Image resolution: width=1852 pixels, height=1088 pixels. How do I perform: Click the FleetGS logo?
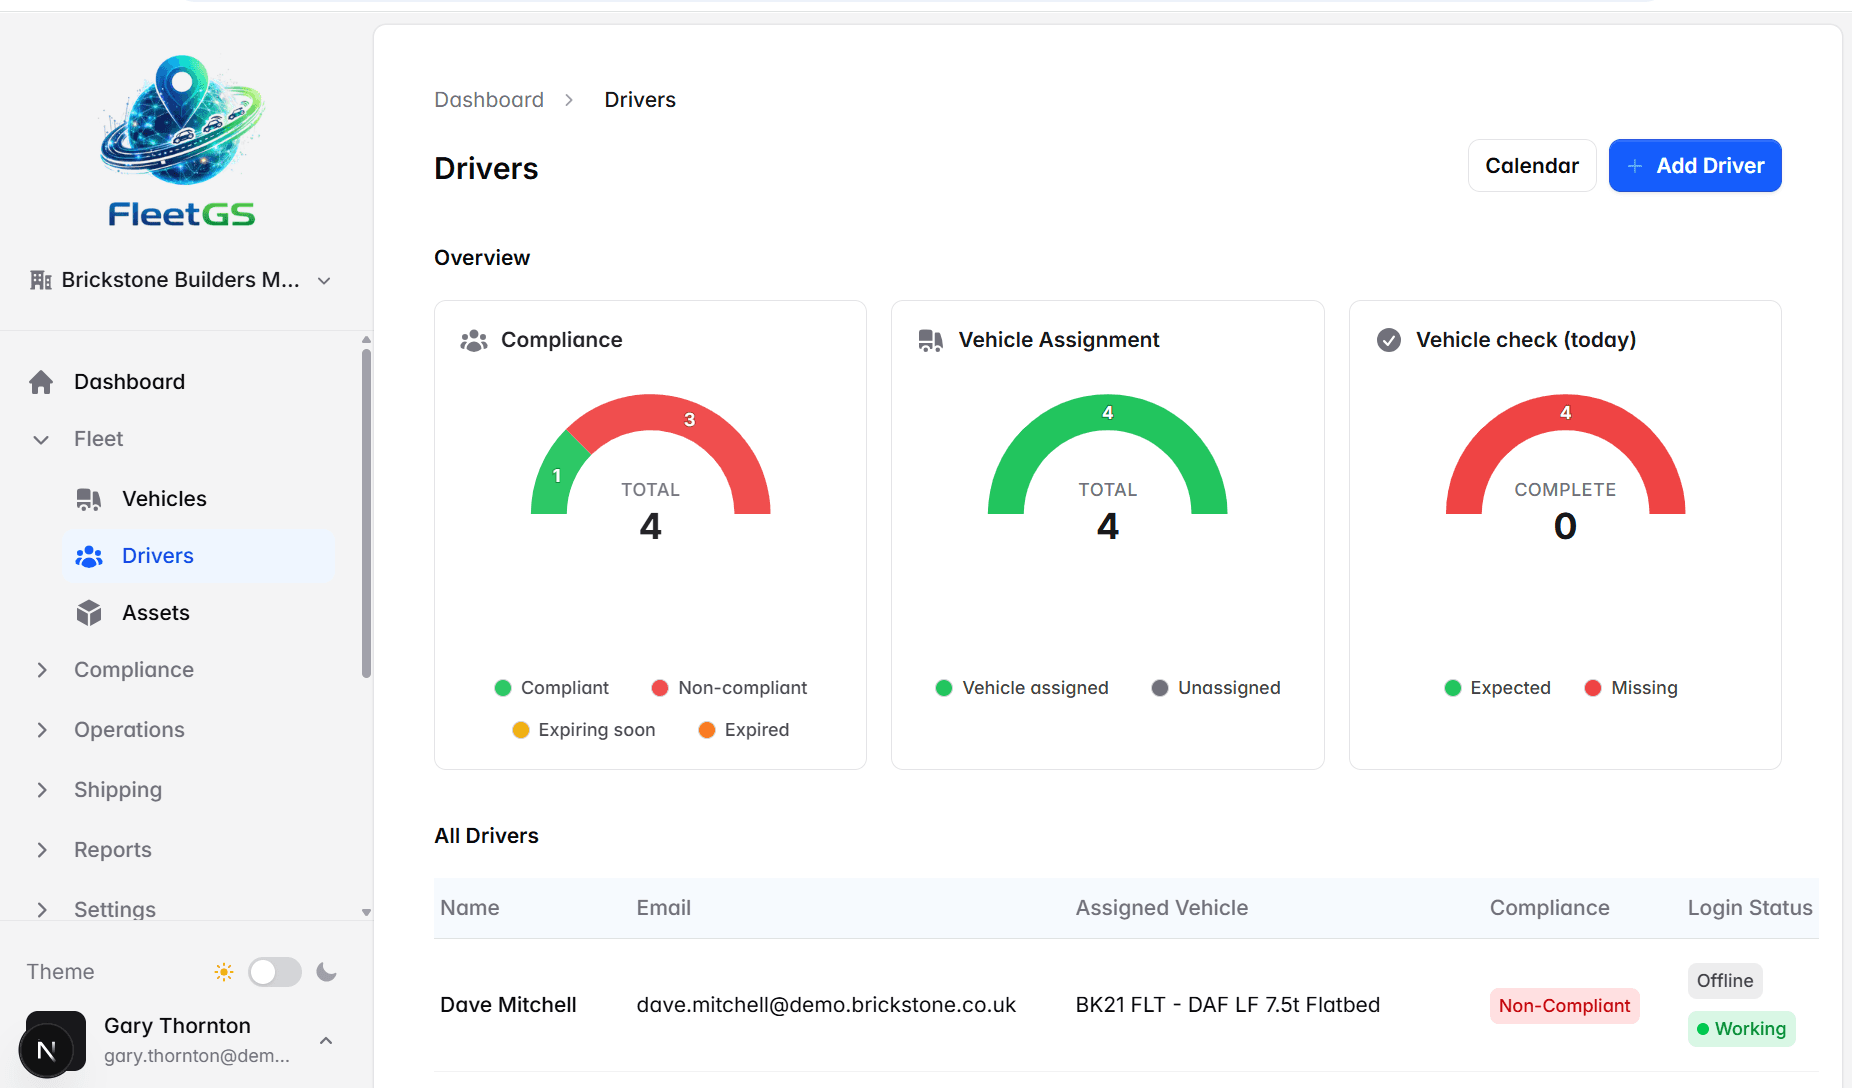coord(180,140)
